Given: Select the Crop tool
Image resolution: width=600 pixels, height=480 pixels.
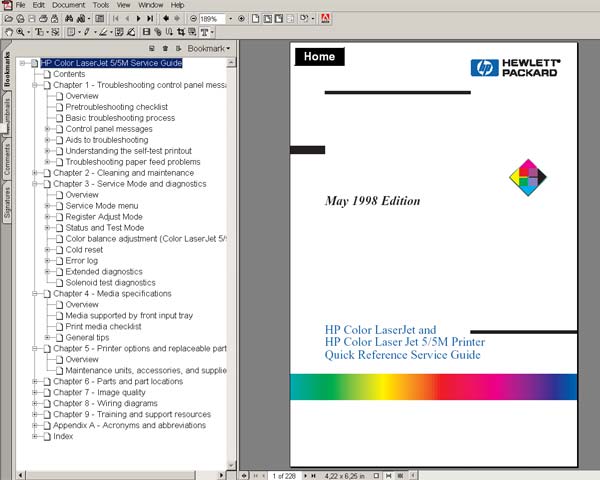Looking at the screenshot, I should 181,33.
